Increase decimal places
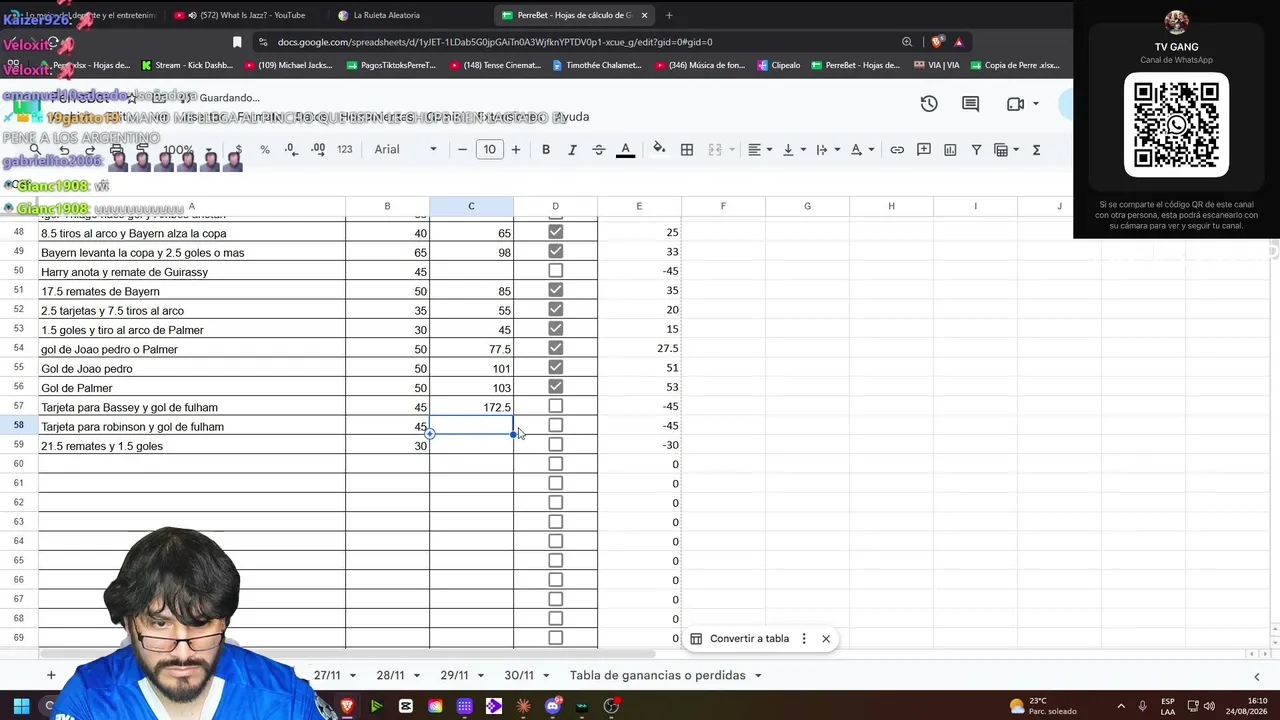Screen dimensions: 1280x720 pos(318,150)
